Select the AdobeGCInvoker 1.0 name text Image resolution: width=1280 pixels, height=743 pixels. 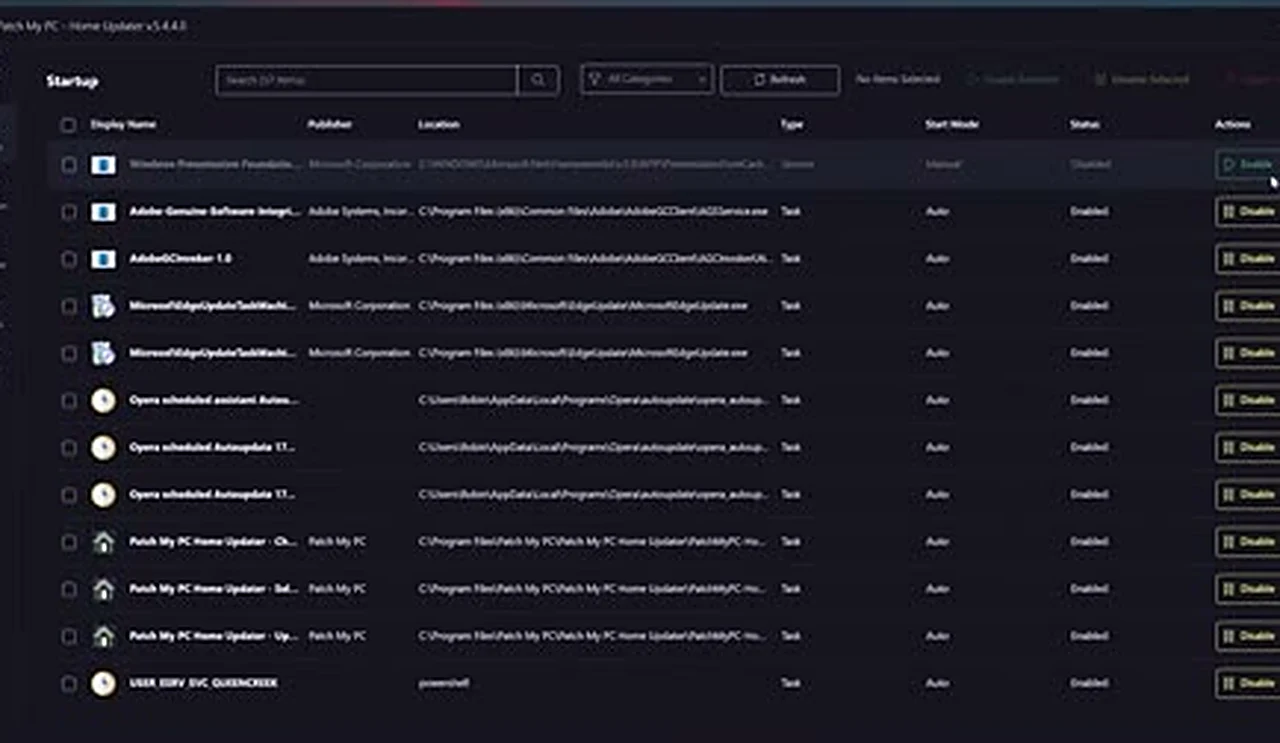(x=180, y=258)
